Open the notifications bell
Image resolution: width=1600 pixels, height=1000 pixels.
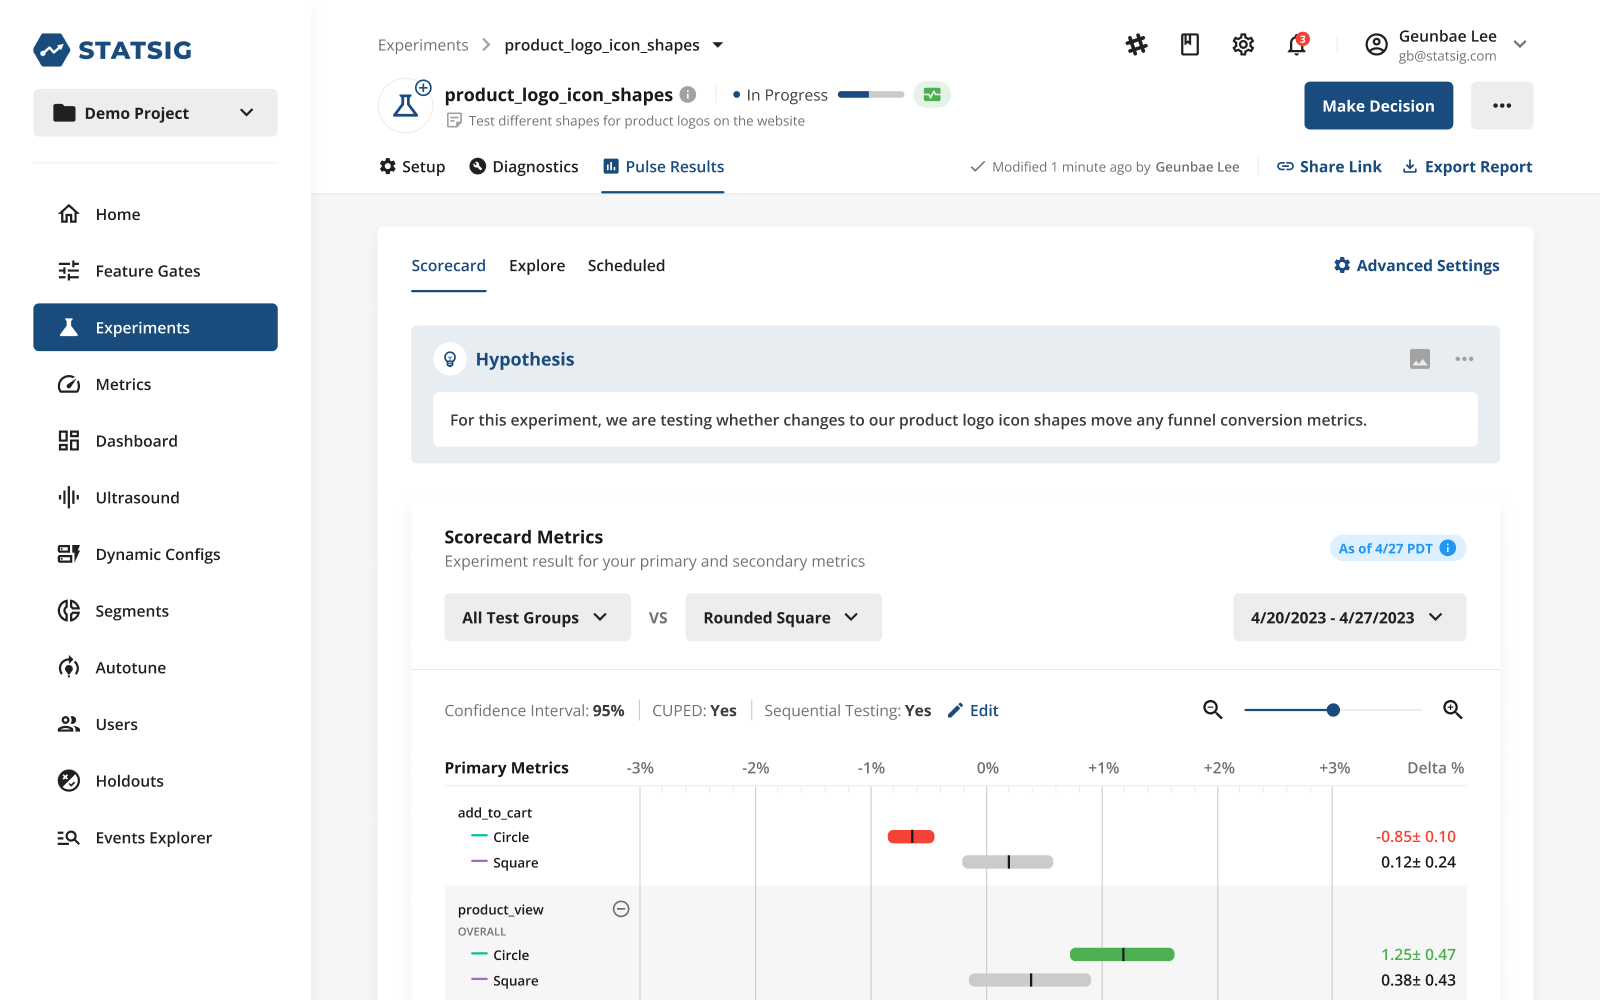click(x=1296, y=45)
